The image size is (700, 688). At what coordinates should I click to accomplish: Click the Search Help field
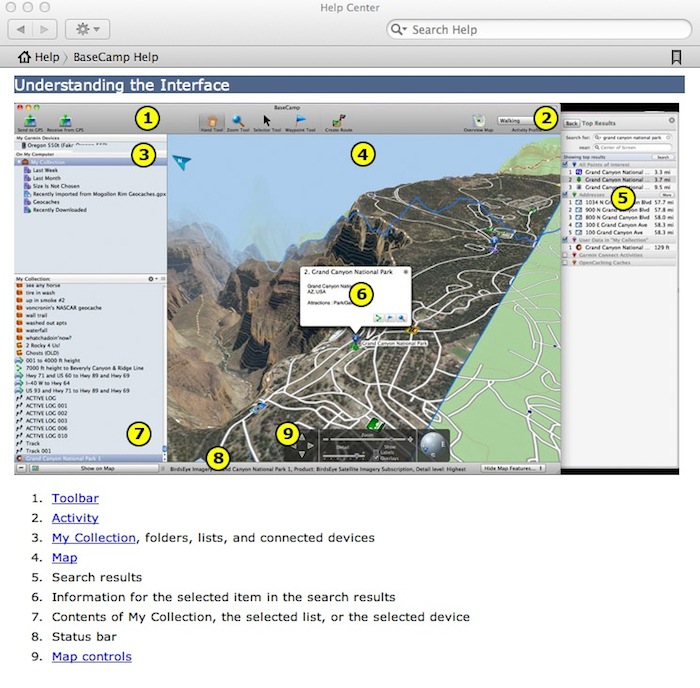coord(539,29)
